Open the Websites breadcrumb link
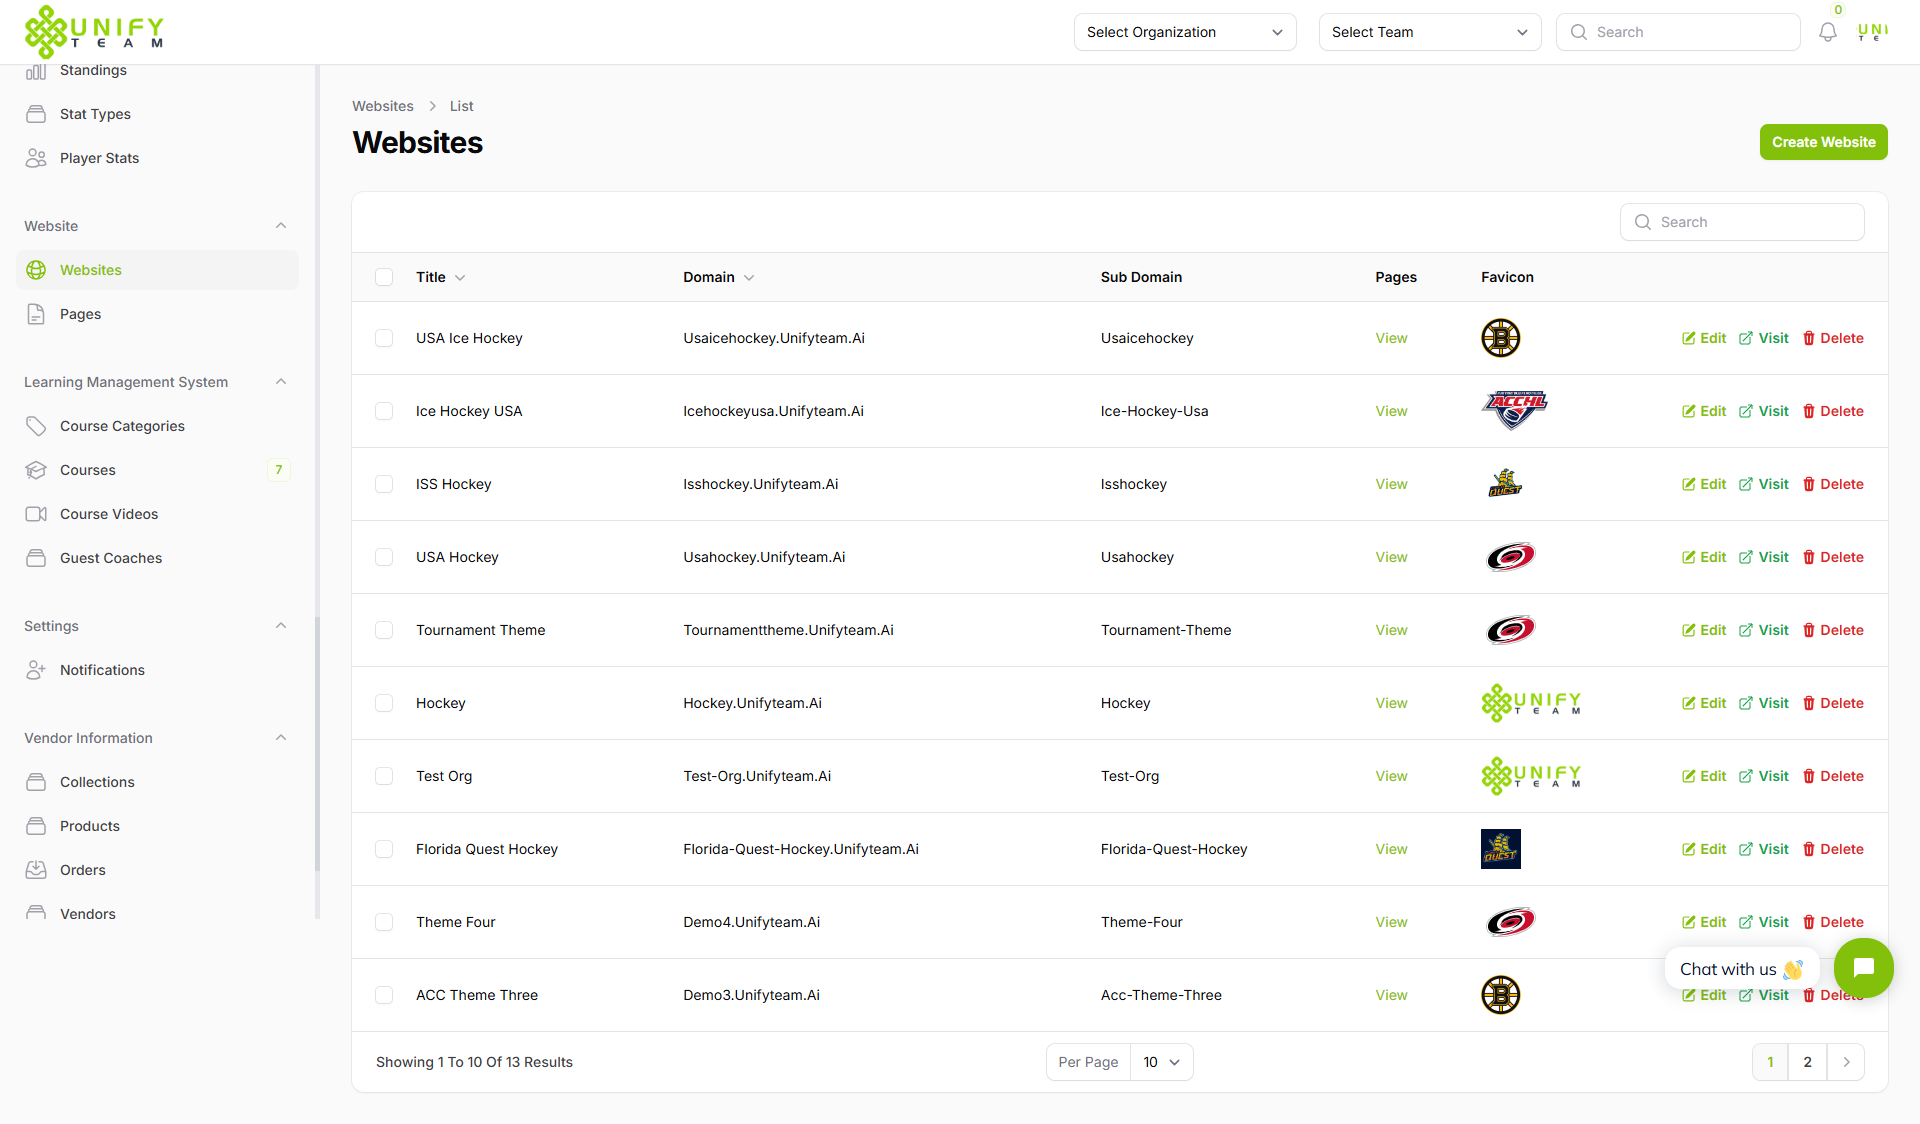 382,105
